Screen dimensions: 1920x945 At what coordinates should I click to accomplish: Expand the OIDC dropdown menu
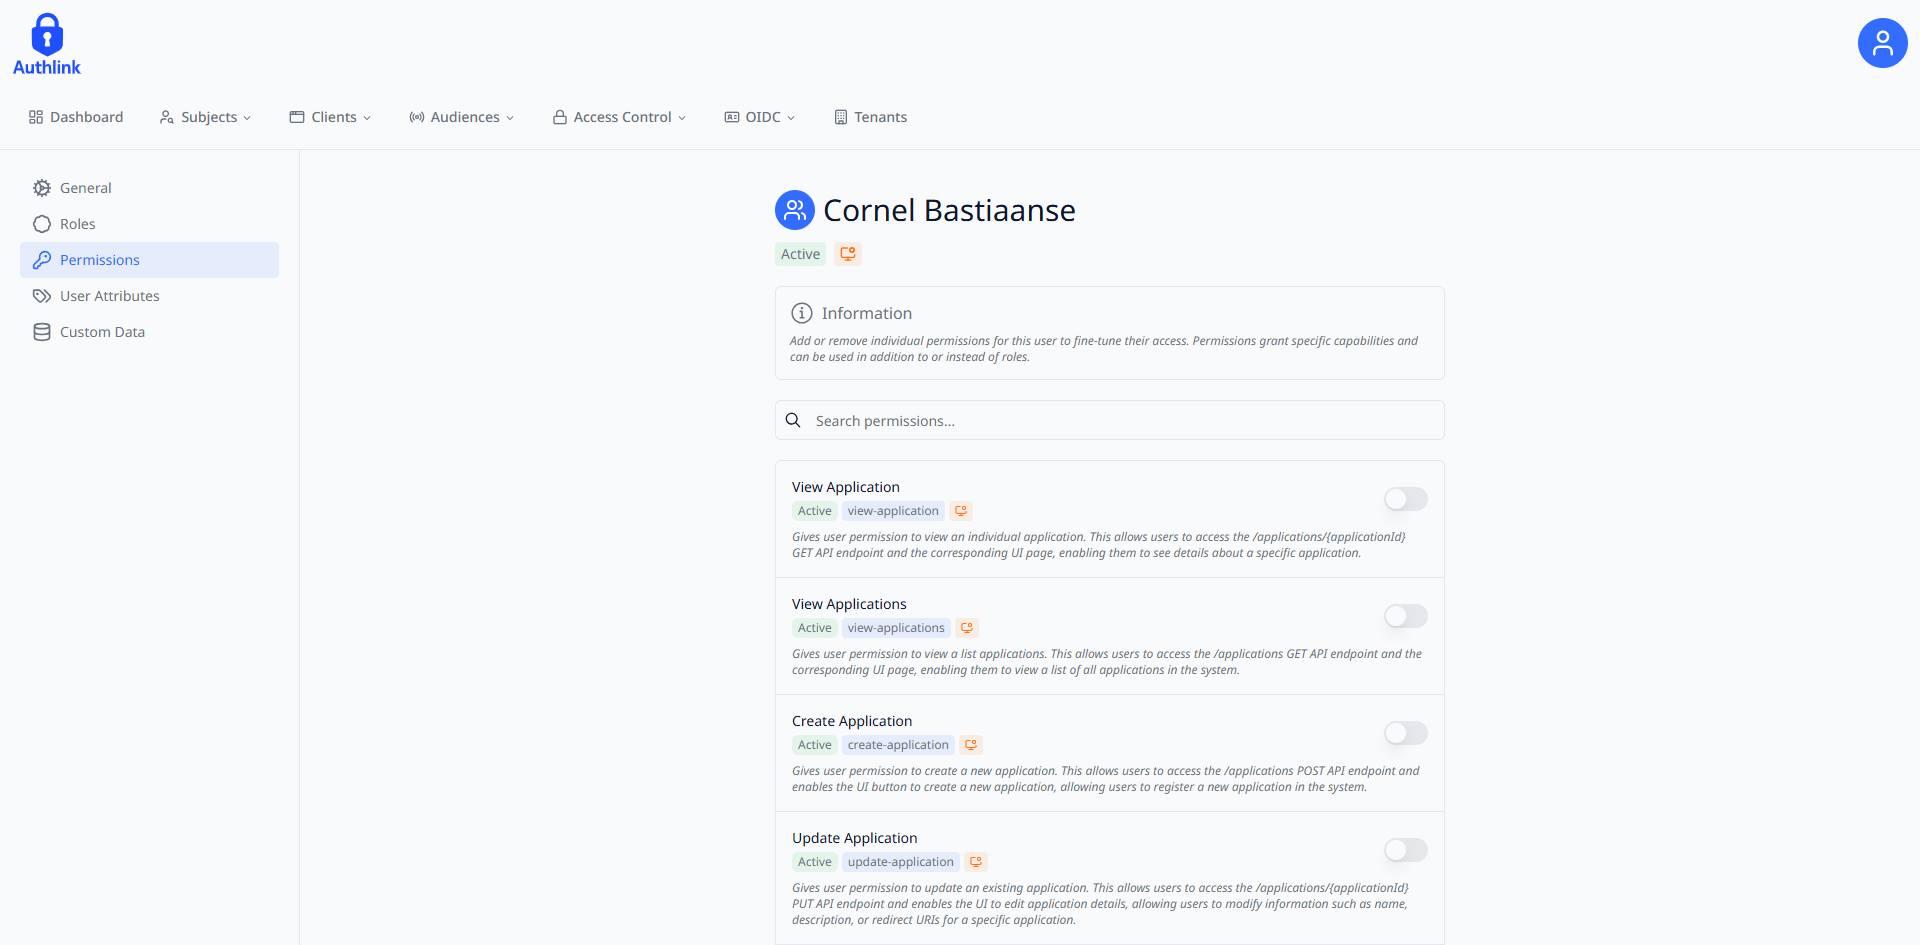[760, 117]
